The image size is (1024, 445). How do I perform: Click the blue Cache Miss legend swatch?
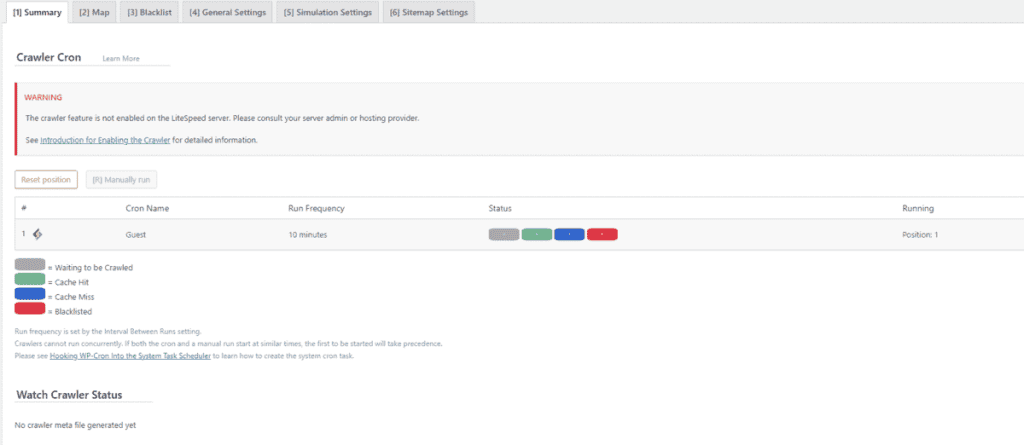(x=29, y=294)
